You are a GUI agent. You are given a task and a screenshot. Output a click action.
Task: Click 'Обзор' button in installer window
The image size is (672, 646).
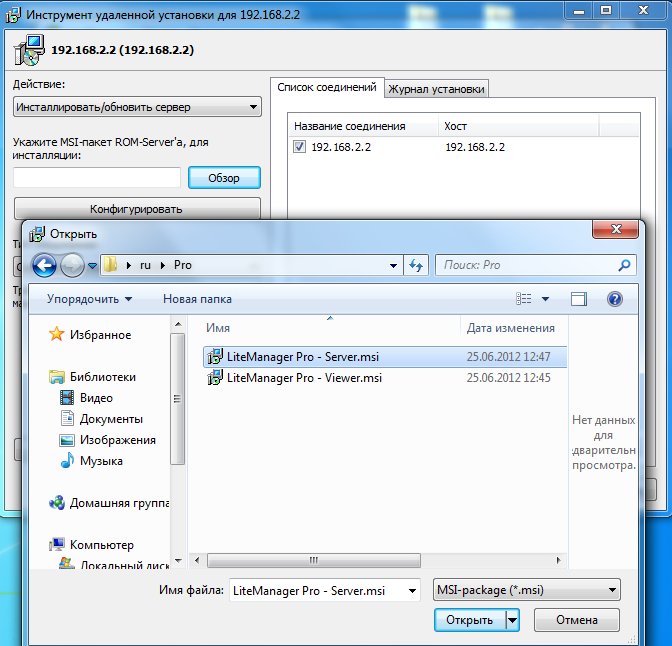tap(224, 177)
